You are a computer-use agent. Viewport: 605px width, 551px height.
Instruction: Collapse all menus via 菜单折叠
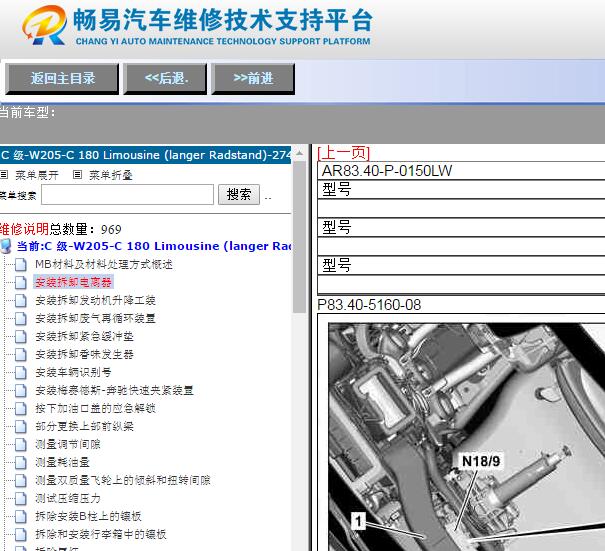pos(111,176)
